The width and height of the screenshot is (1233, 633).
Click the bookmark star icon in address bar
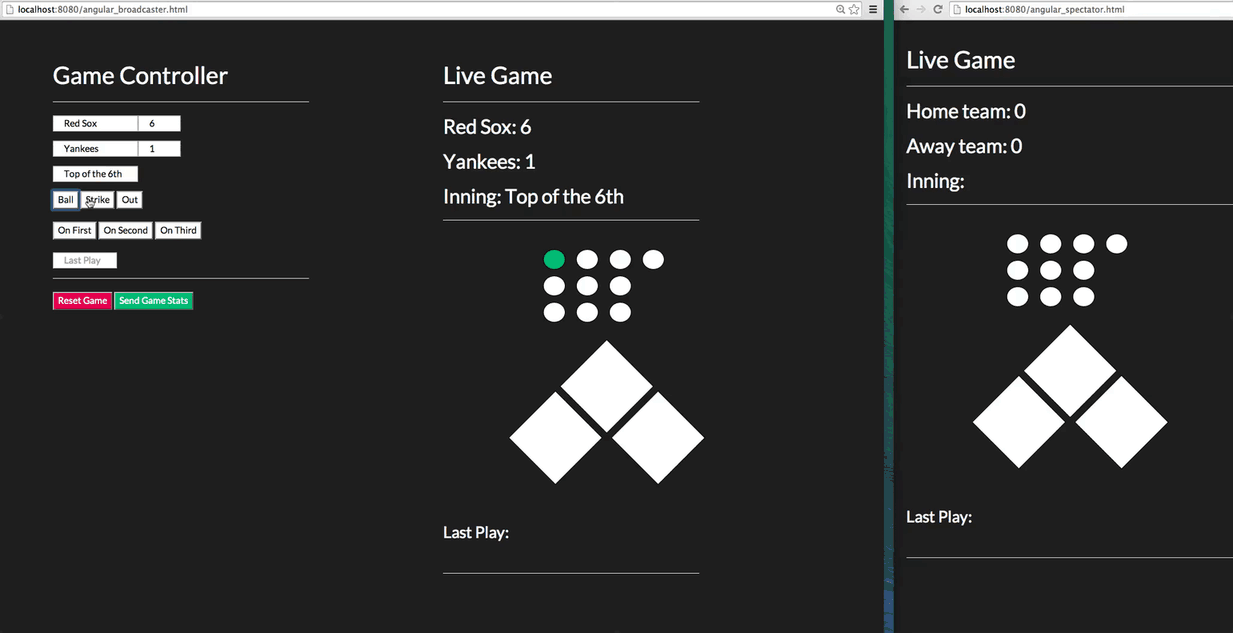[x=854, y=9]
